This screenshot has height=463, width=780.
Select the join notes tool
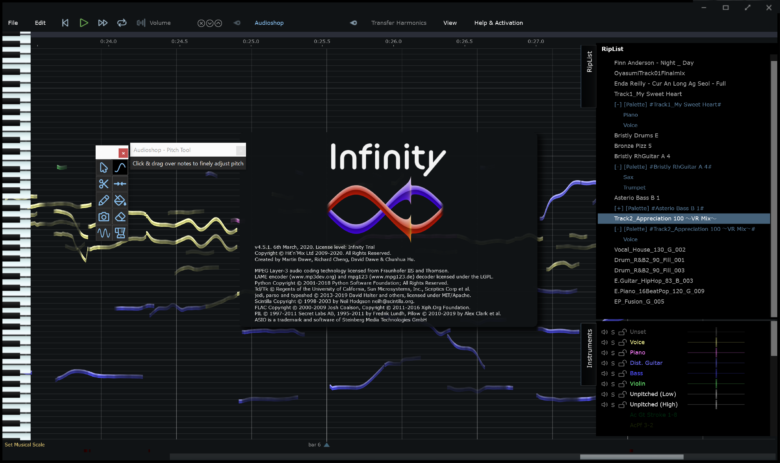tap(120, 184)
